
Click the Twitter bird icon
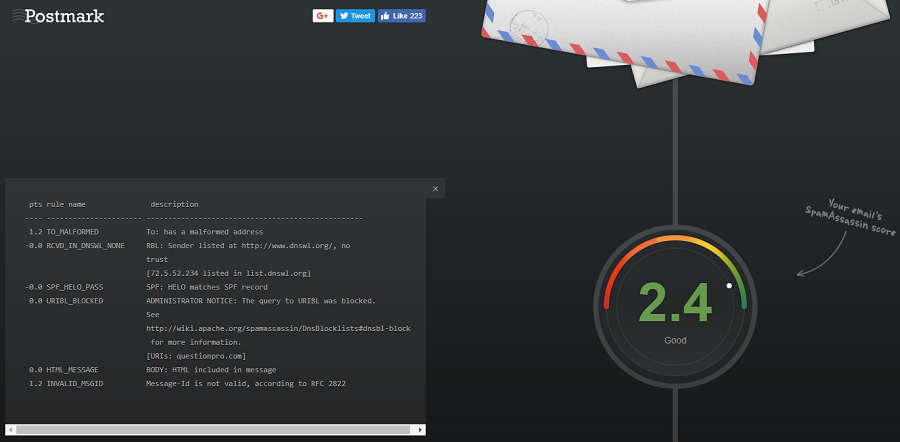pos(344,16)
